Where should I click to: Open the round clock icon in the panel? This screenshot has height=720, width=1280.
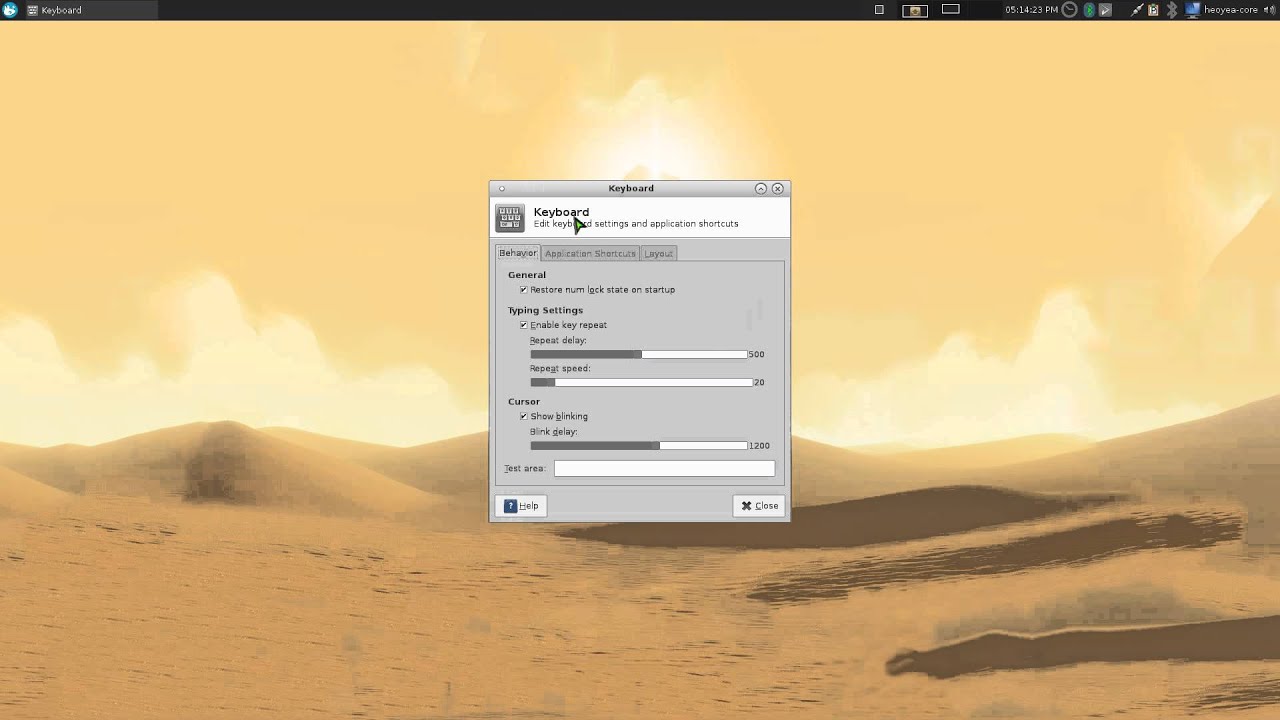coord(1069,10)
